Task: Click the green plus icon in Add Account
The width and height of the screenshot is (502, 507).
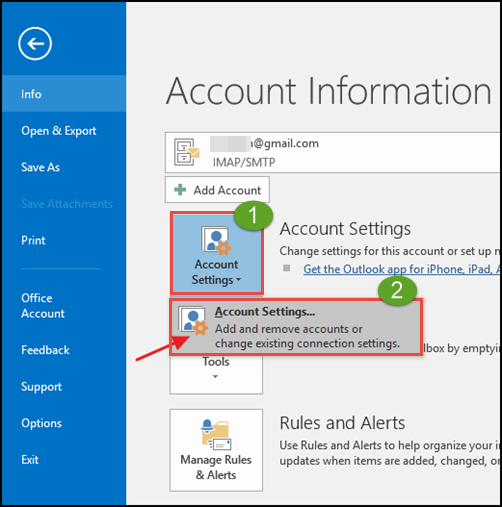Action: click(x=180, y=190)
